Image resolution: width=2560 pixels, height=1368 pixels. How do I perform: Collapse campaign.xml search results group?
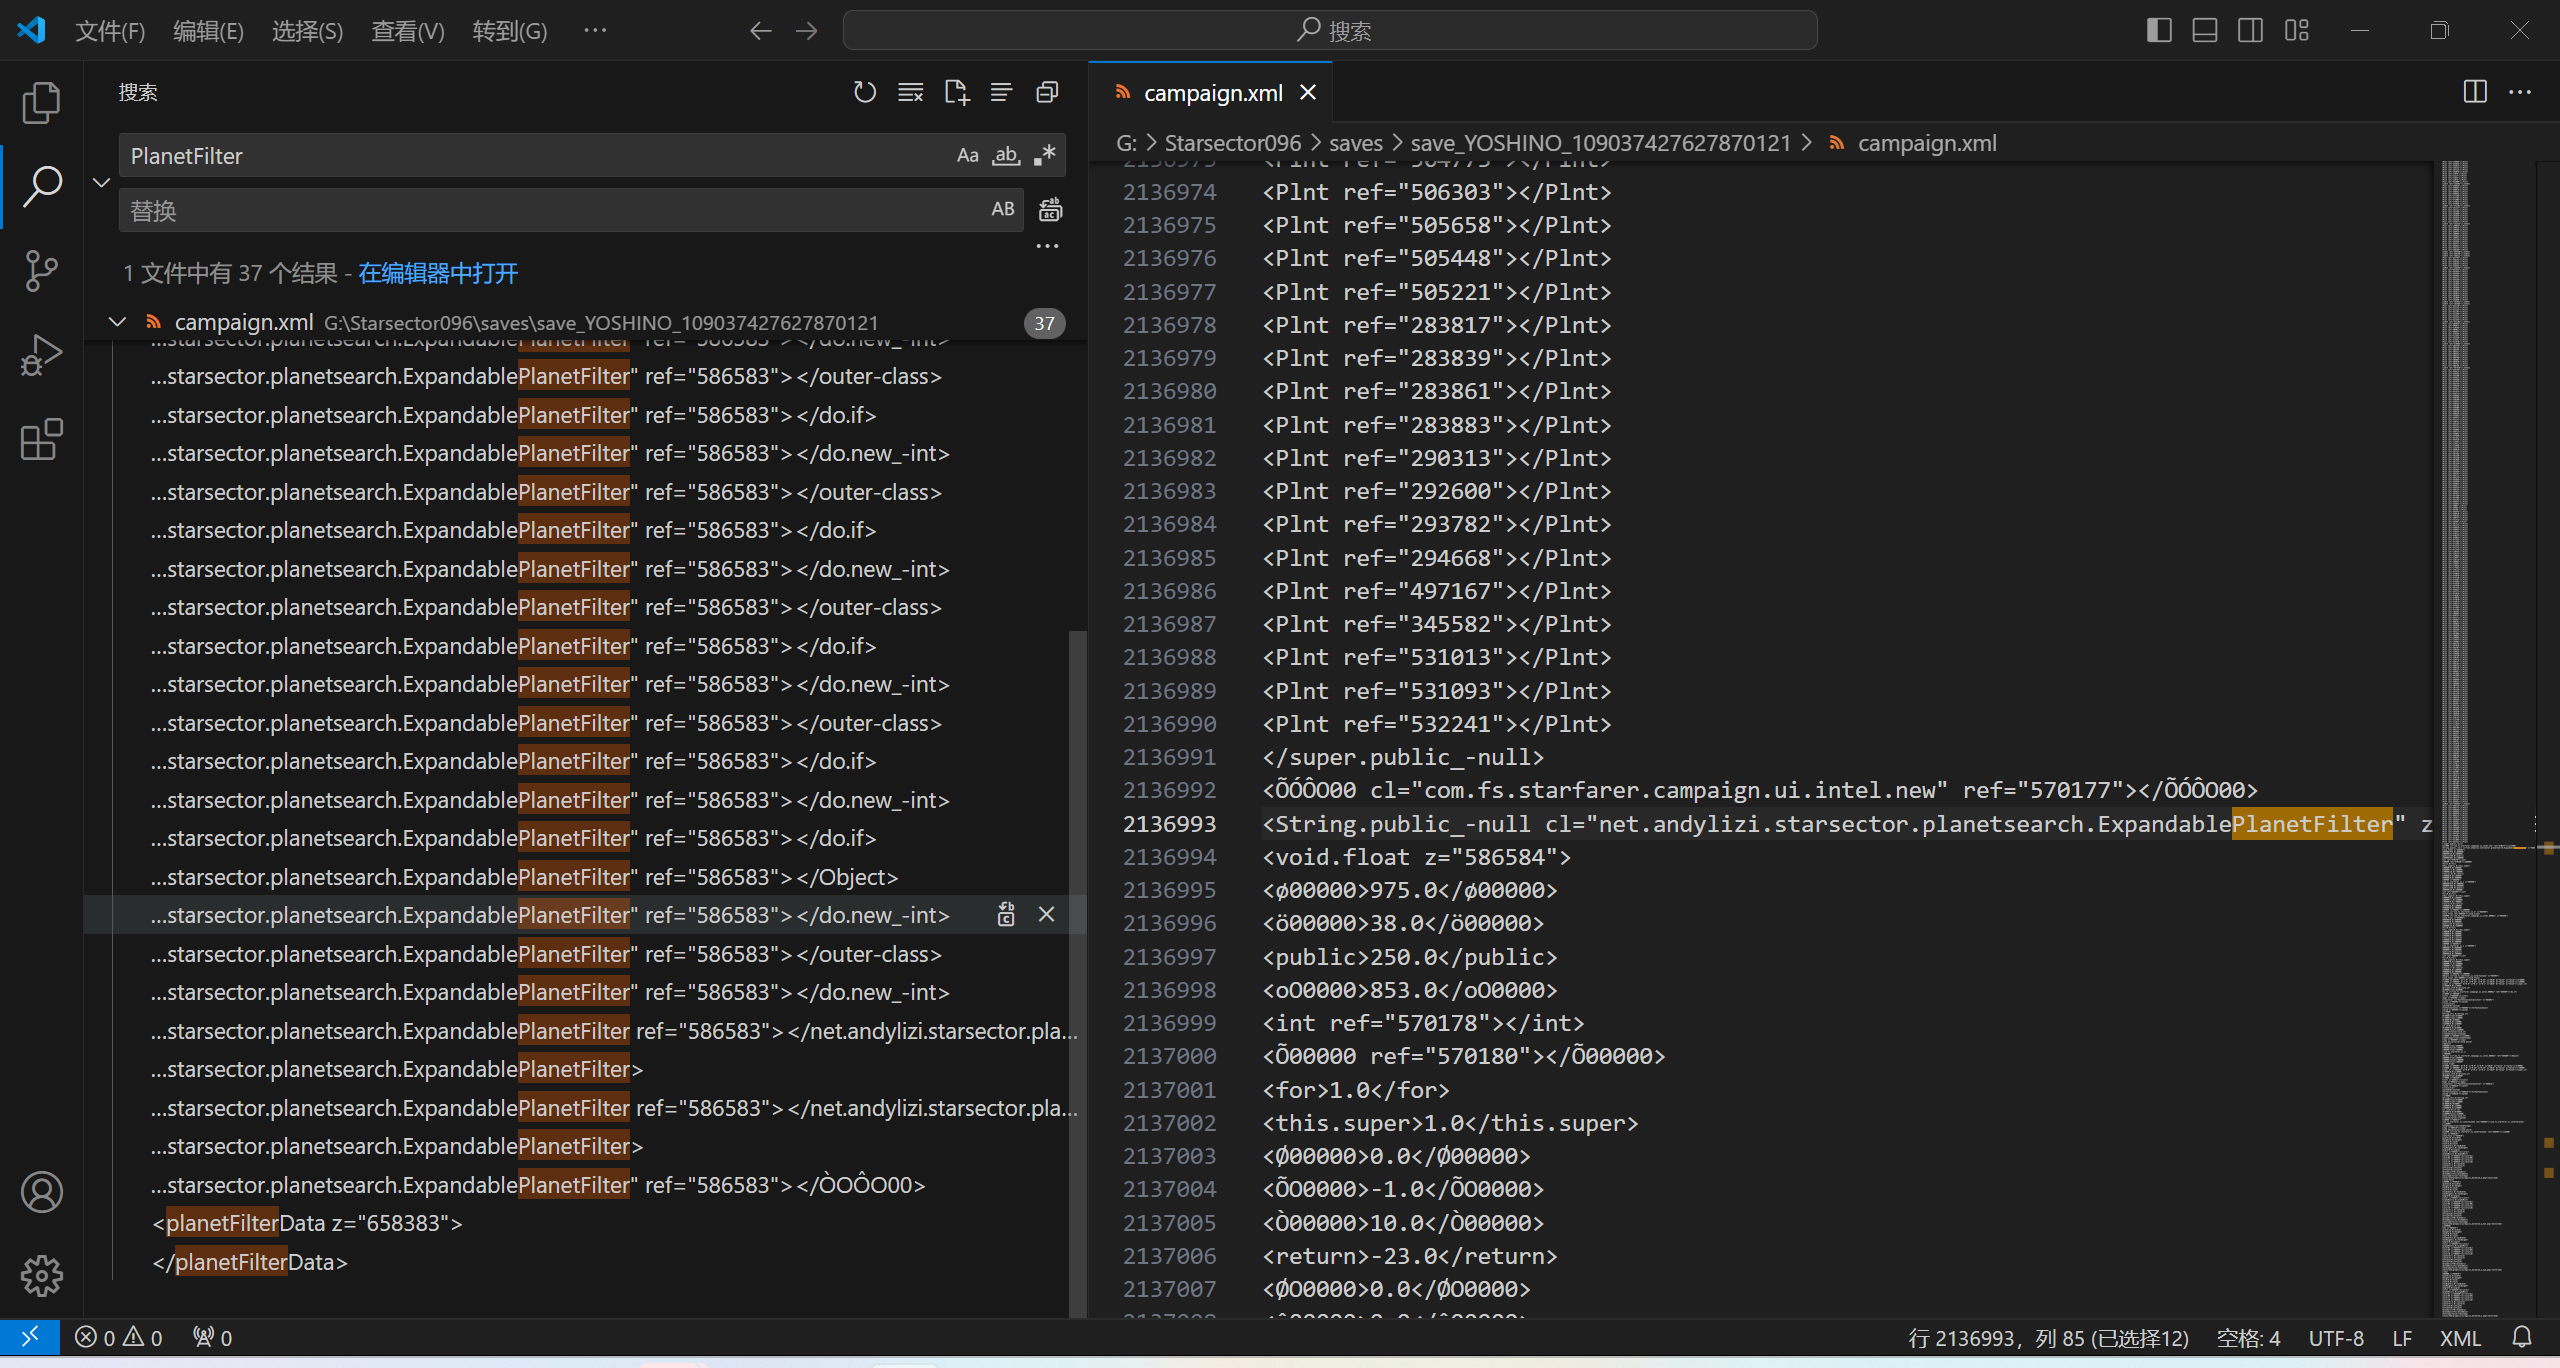(117, 322)
